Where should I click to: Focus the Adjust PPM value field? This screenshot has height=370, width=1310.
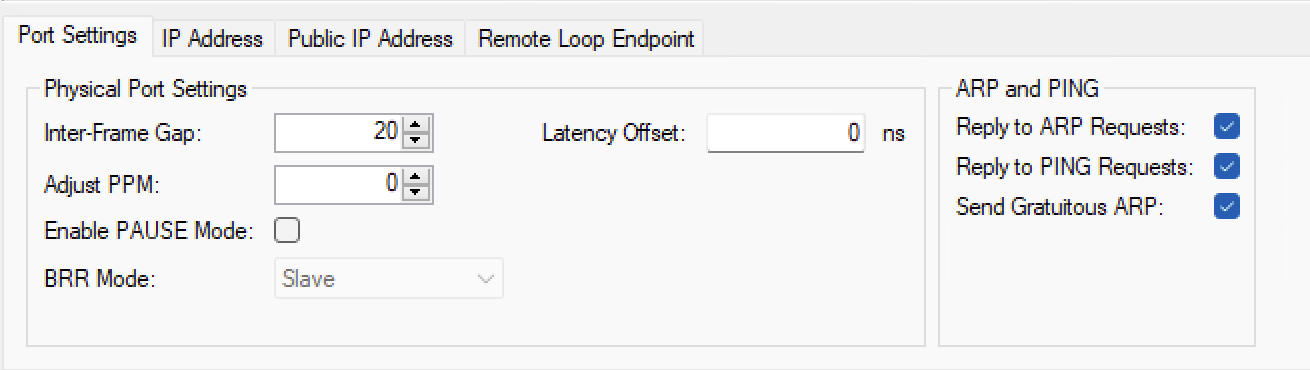[338, 182]
